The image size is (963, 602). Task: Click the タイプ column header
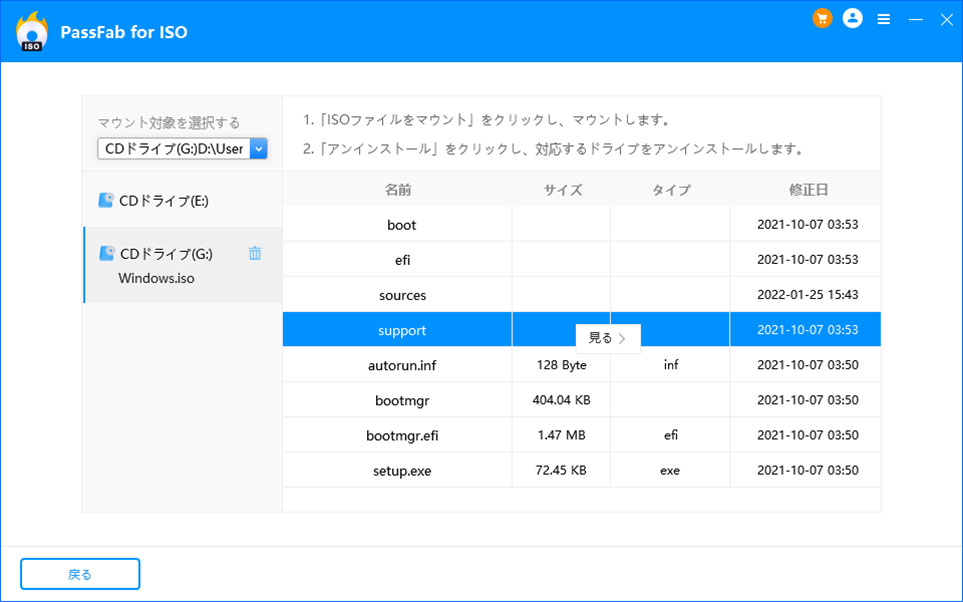tap(671, 190)
